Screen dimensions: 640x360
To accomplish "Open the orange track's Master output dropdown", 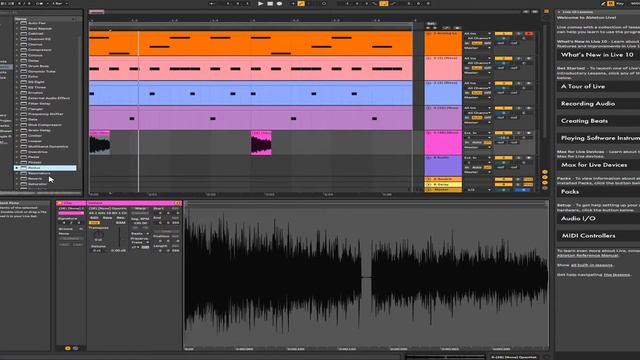I will click(478, 48).
